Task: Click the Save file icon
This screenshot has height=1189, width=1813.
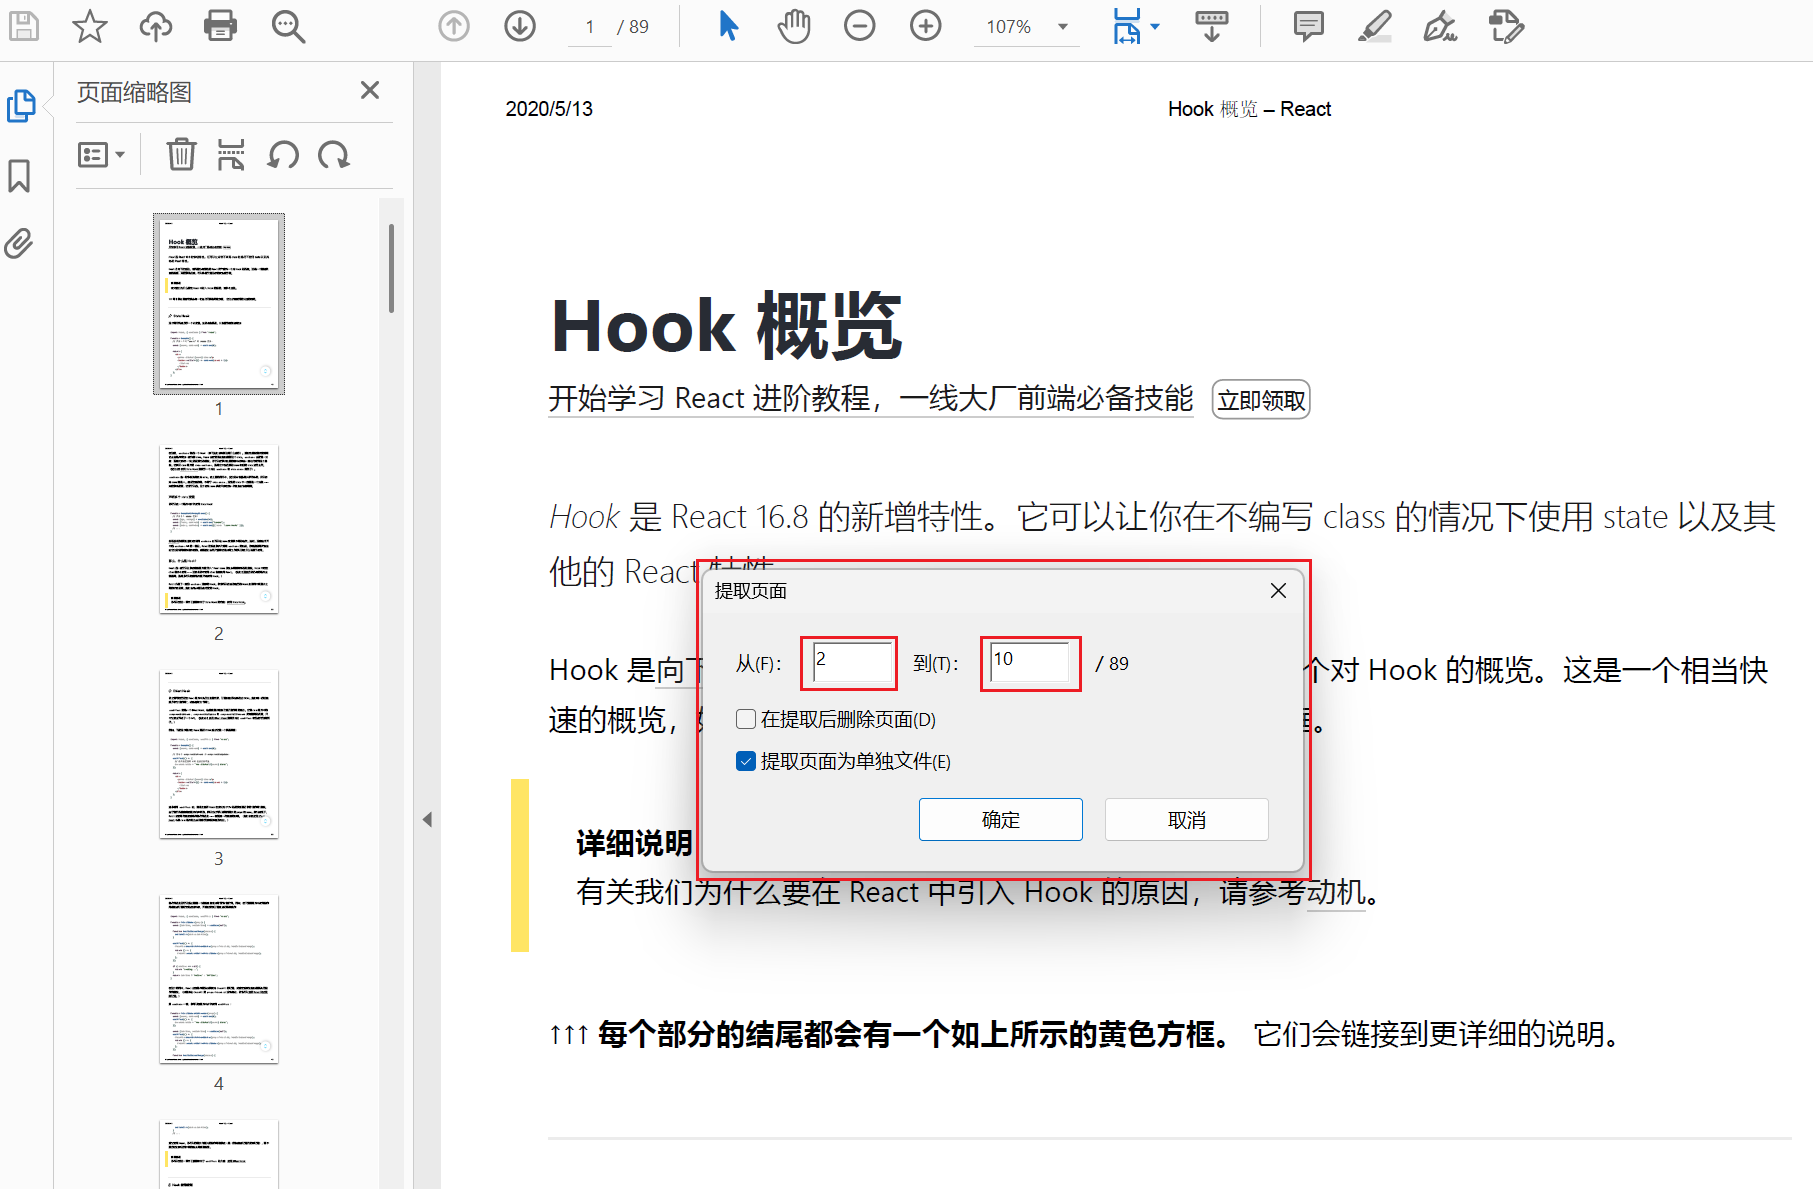Action: coord(23,27)
